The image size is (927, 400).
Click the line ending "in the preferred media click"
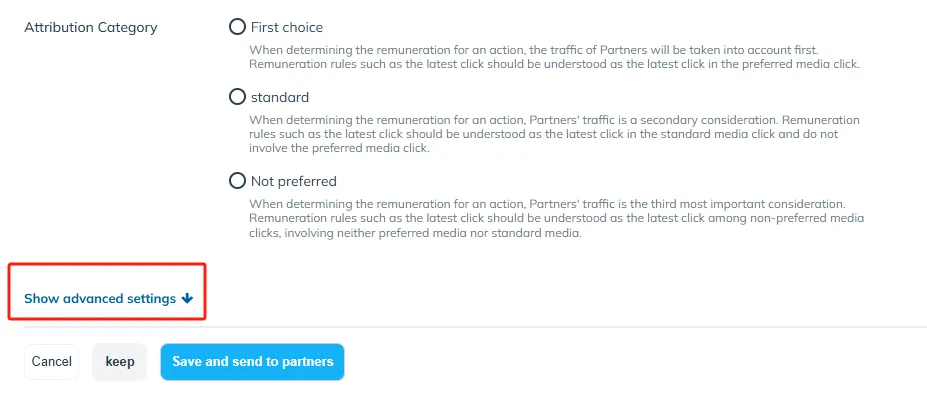[554, 63]
